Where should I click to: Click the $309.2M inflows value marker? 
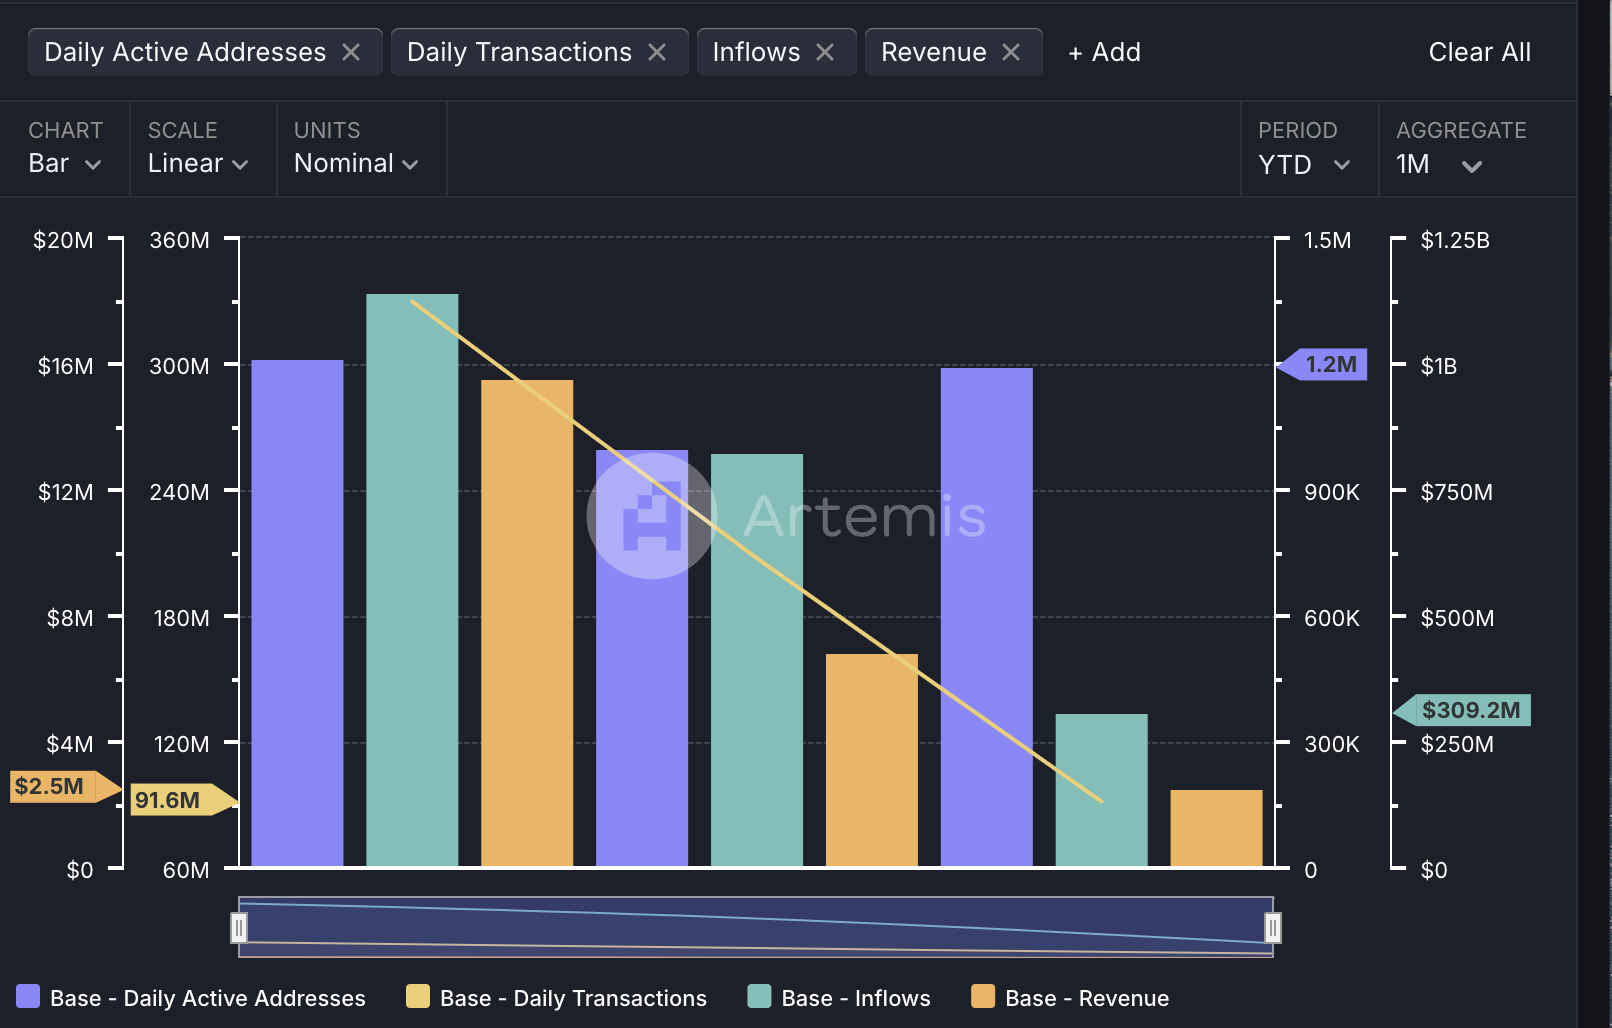click(1469, 710)
